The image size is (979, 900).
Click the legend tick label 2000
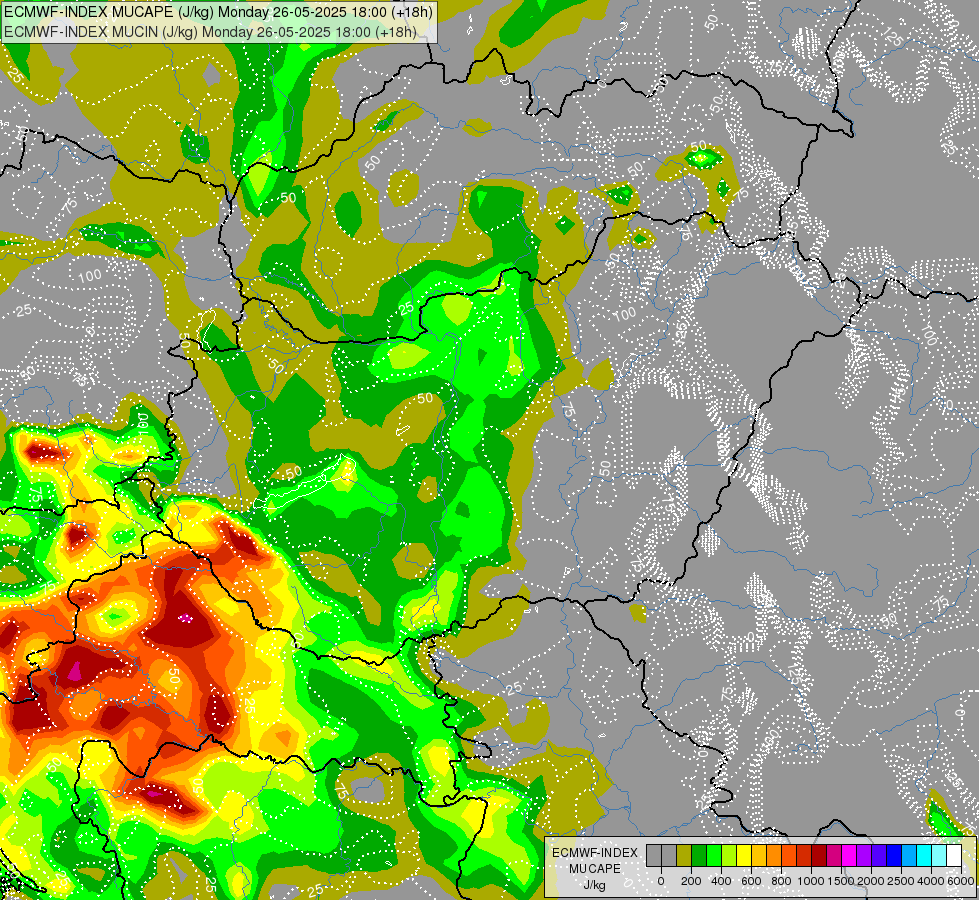click(871, 881)
